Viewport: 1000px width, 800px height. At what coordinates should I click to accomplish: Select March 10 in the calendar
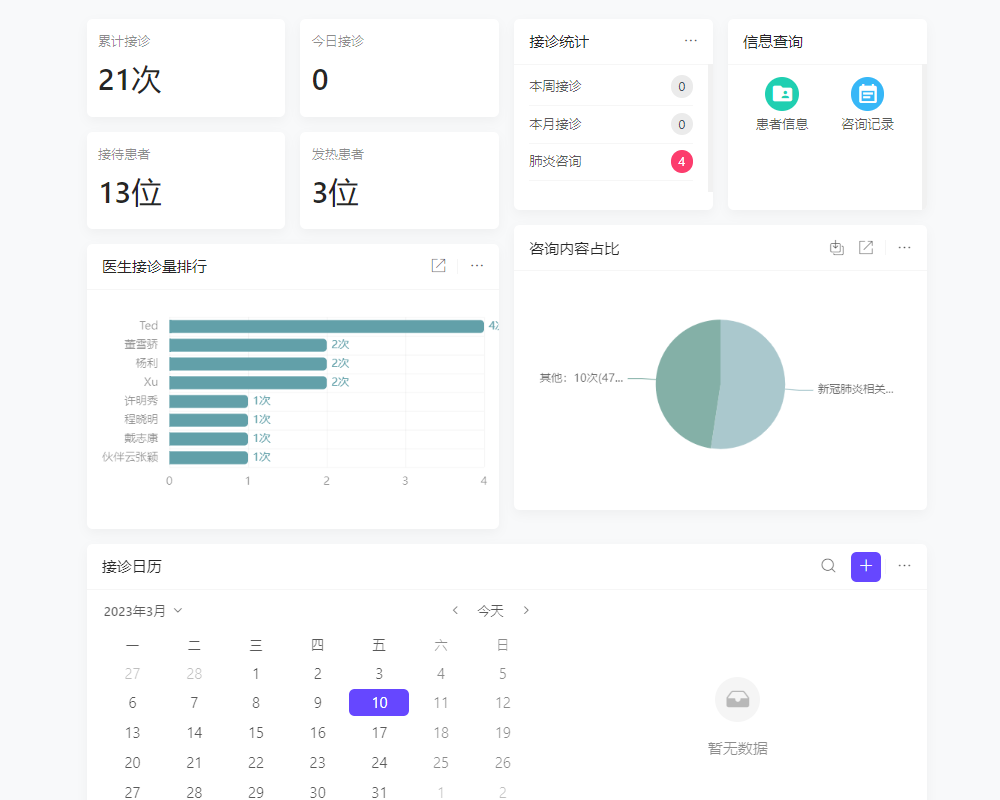click(x=379, y=702)
